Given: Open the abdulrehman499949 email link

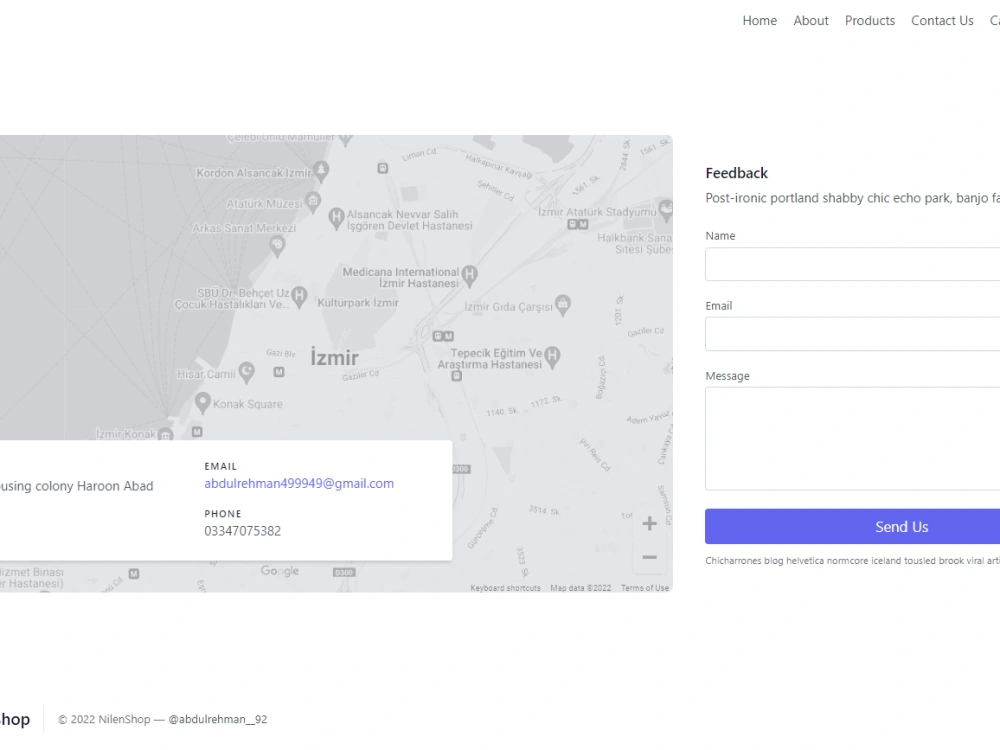Looking at the screenshot, I should [x=299, y=483].
